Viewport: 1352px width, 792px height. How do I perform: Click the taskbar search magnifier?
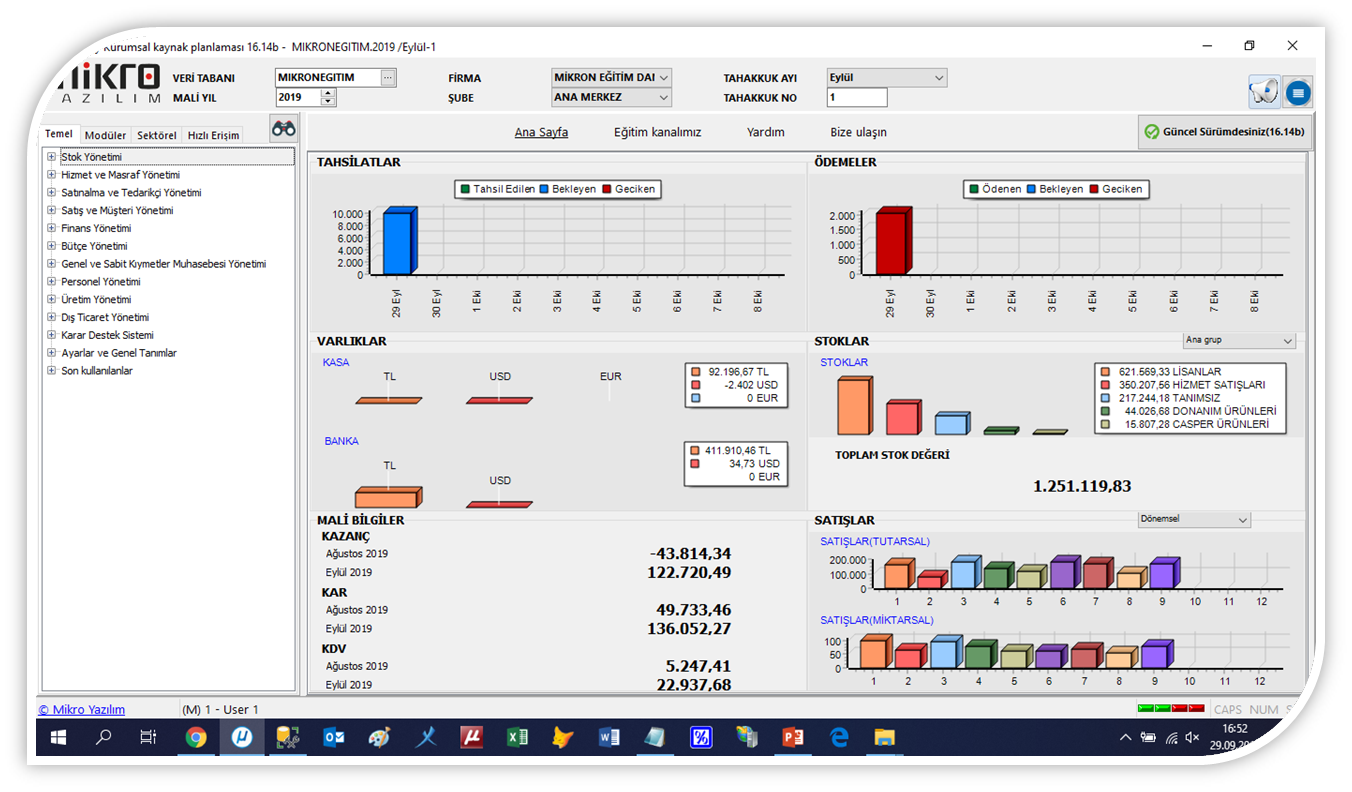104,738
